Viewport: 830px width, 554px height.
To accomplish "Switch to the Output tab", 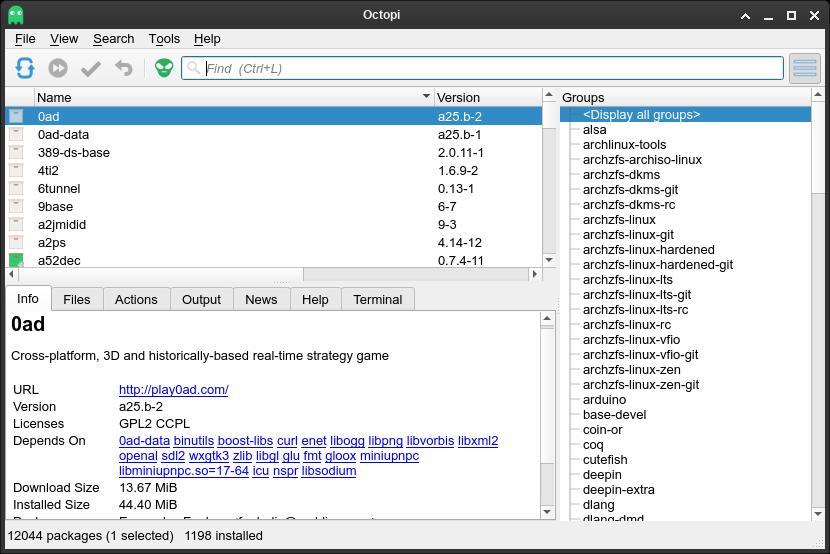I will [201, 299].
